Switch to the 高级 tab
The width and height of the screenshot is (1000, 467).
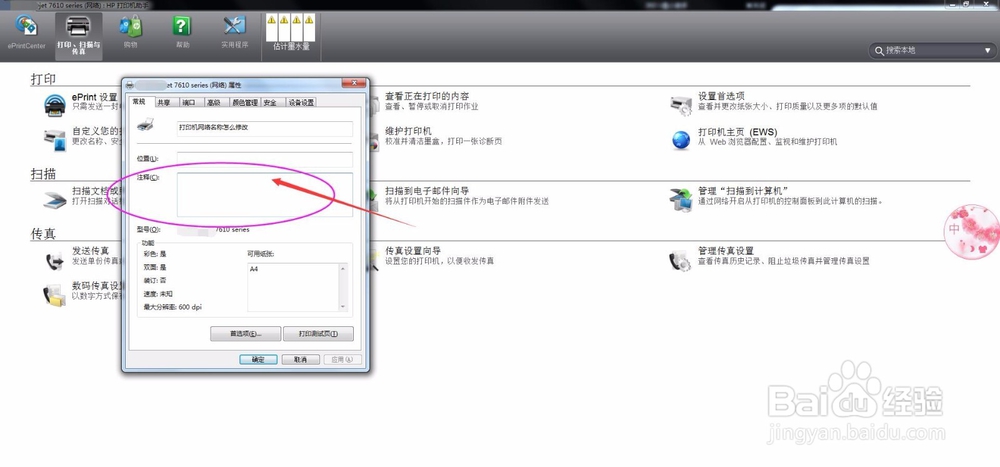(x=214, y=103)
